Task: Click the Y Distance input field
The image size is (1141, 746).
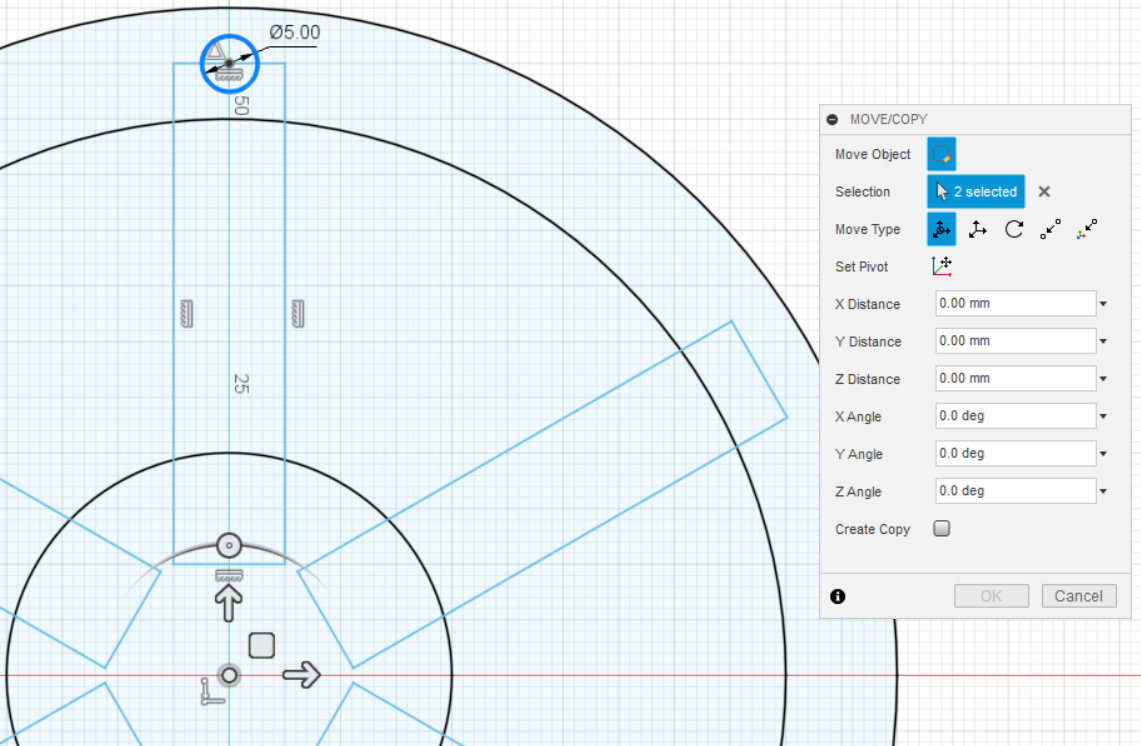Action: (1015, 341)
